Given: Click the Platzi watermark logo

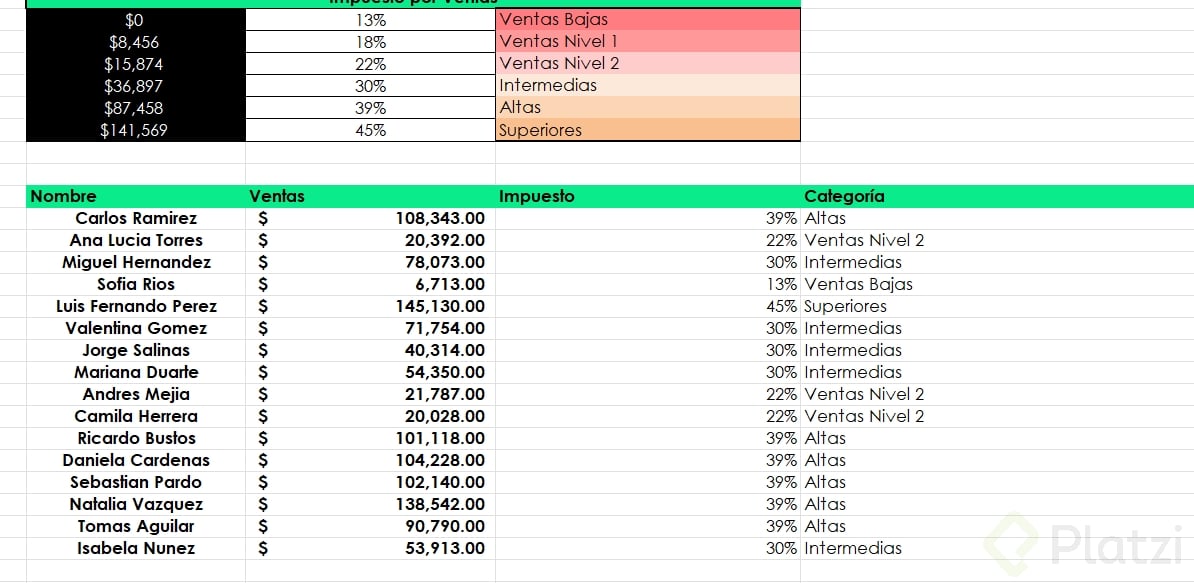Looking at the screenshot, I should [x=1086, y=544].
